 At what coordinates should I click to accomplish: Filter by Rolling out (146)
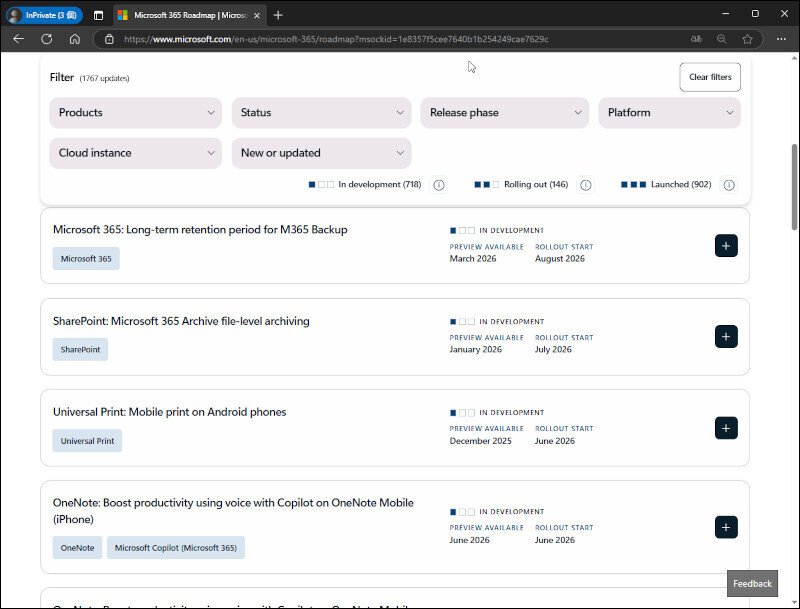(x=521, y=185)
